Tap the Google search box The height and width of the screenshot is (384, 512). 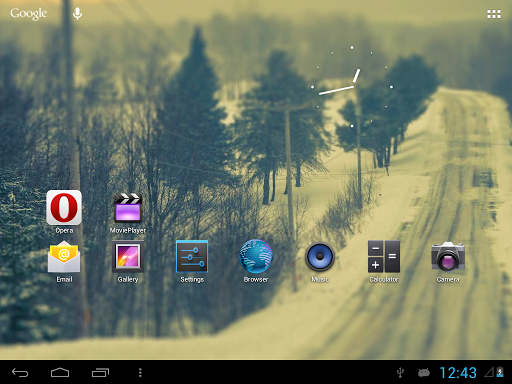tap(29, 14)
